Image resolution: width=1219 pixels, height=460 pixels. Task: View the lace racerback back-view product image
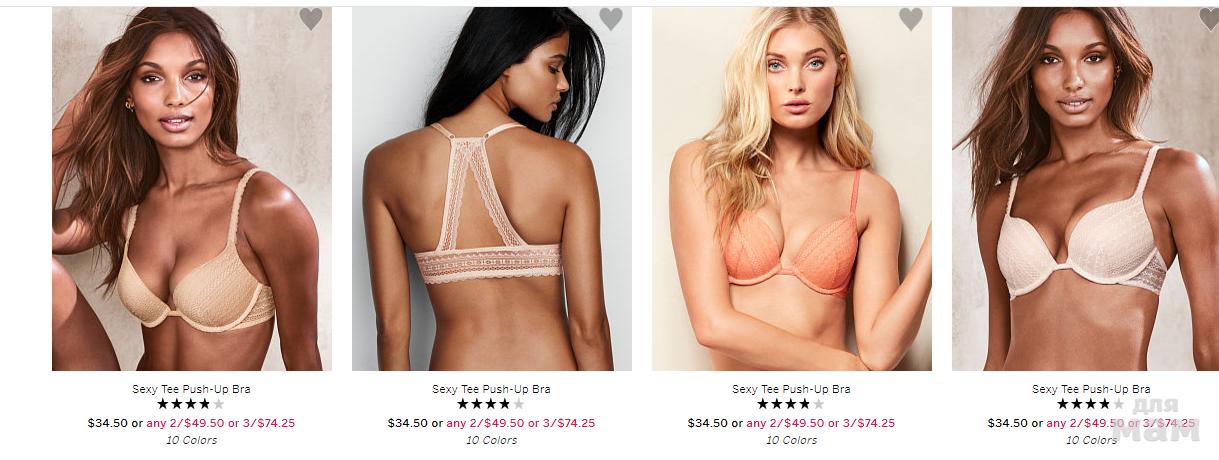click(x=492, y=189)
